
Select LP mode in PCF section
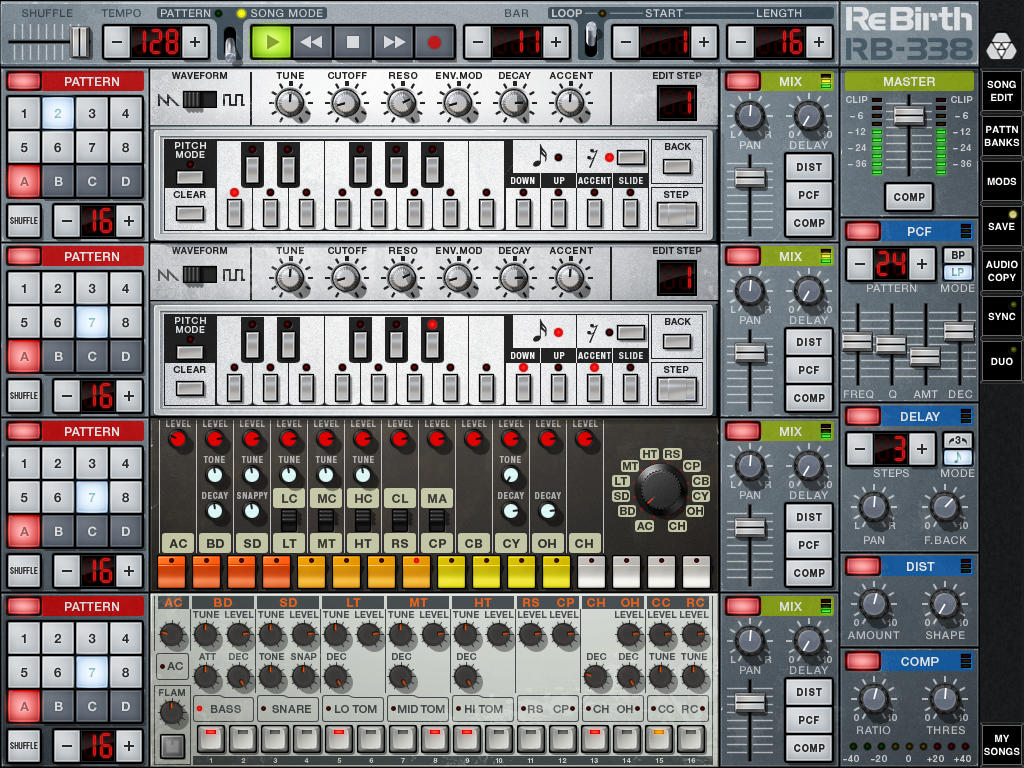pos(957,272)
